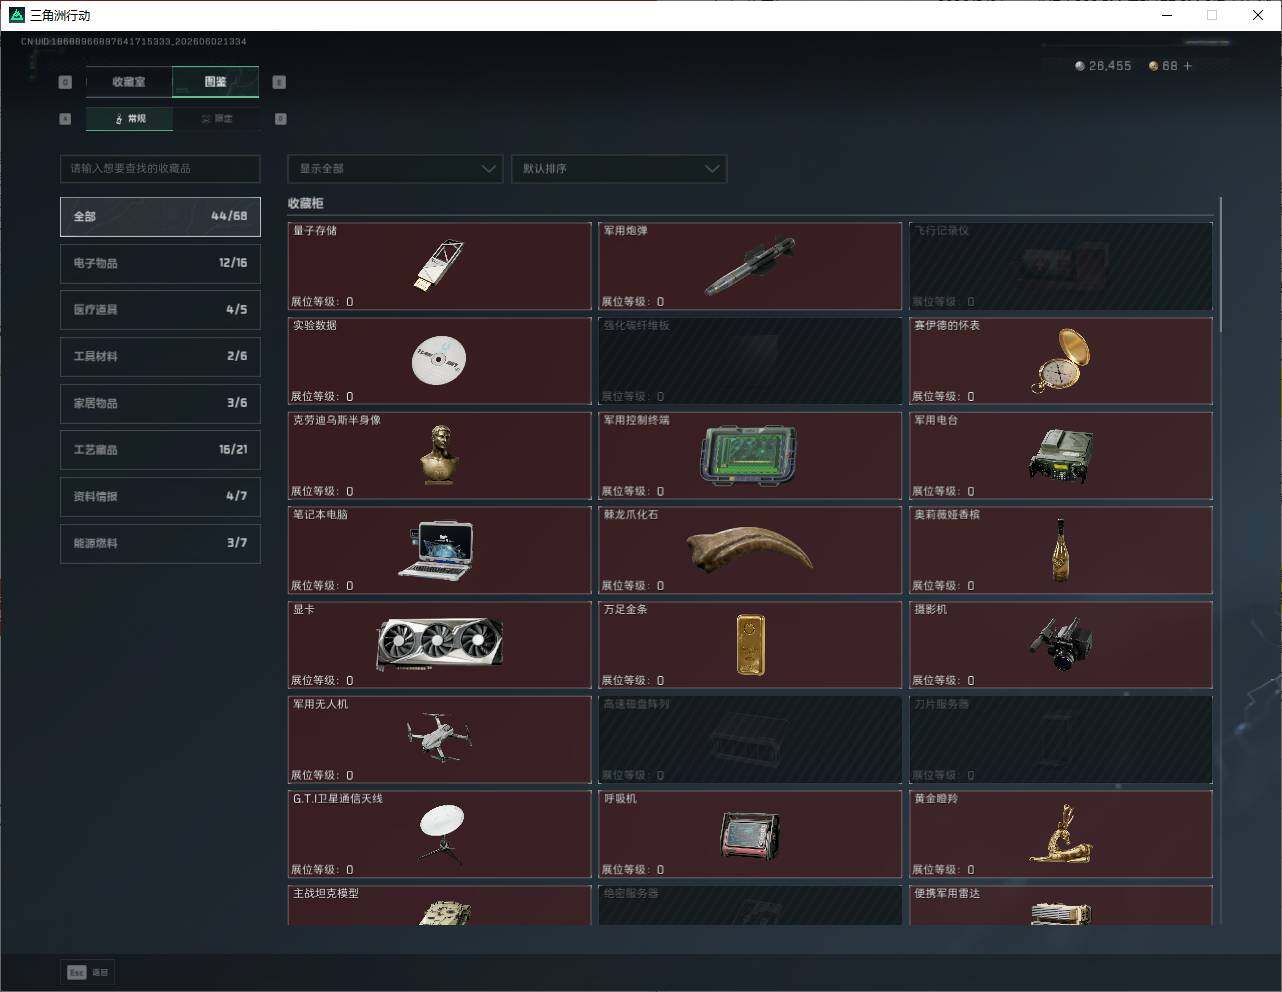The image size is (1282, 992).
Task: Select 赛伊德的怀表 pocket watch
Action: [1061, 361]
